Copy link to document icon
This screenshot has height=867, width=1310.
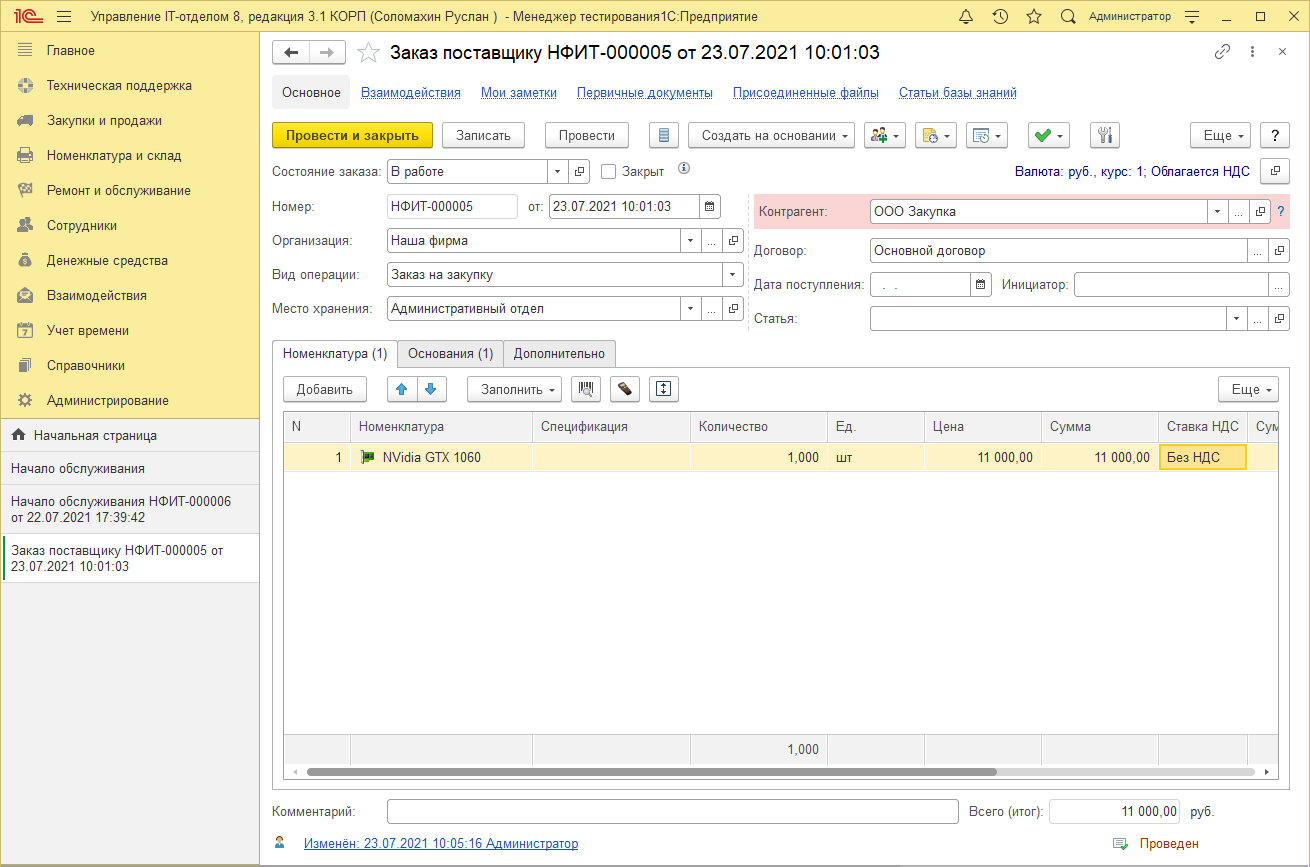1221,52
